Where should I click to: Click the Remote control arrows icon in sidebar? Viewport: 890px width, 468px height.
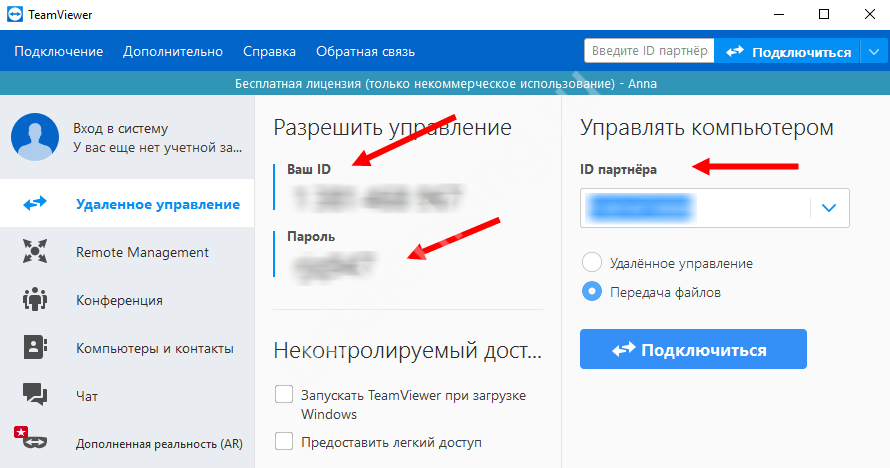pyautogui.click(x=35, y=204)
